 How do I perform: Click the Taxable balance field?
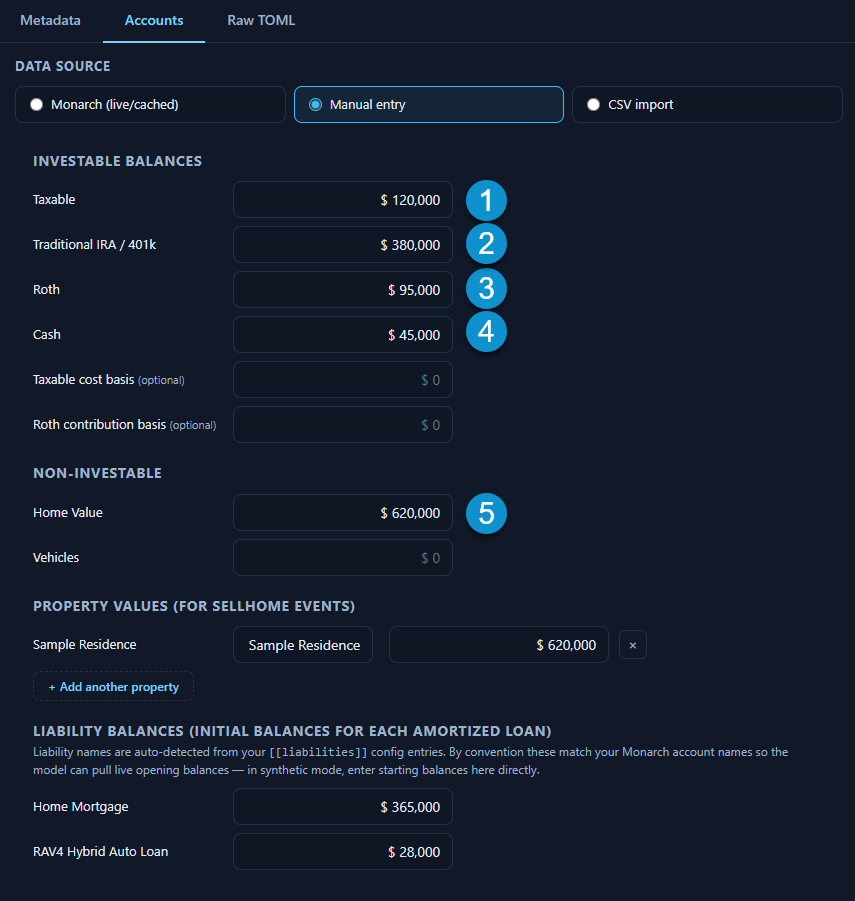pyautogui.click(x=343, y=200)
